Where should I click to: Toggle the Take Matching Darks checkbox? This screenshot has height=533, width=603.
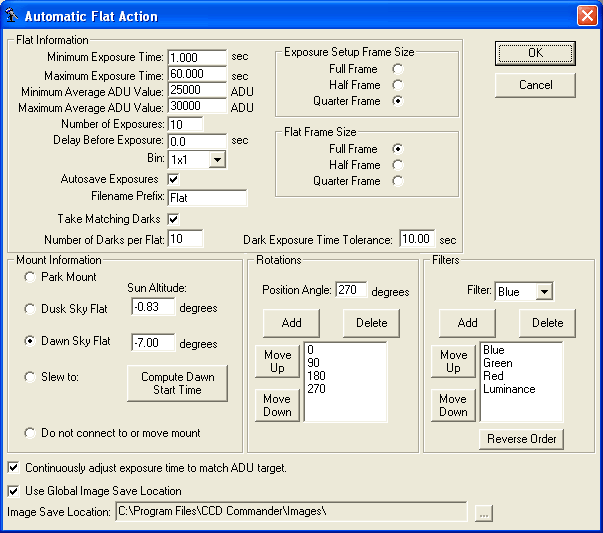(x=173, y=219)
